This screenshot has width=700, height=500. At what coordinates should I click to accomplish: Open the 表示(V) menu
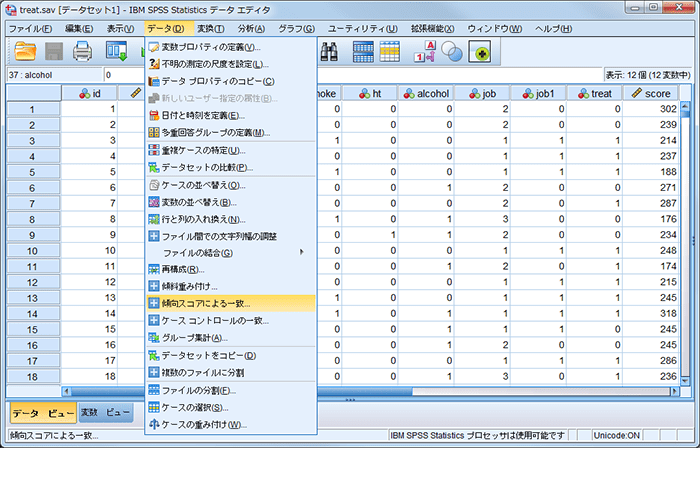click(x=120, y=29)
